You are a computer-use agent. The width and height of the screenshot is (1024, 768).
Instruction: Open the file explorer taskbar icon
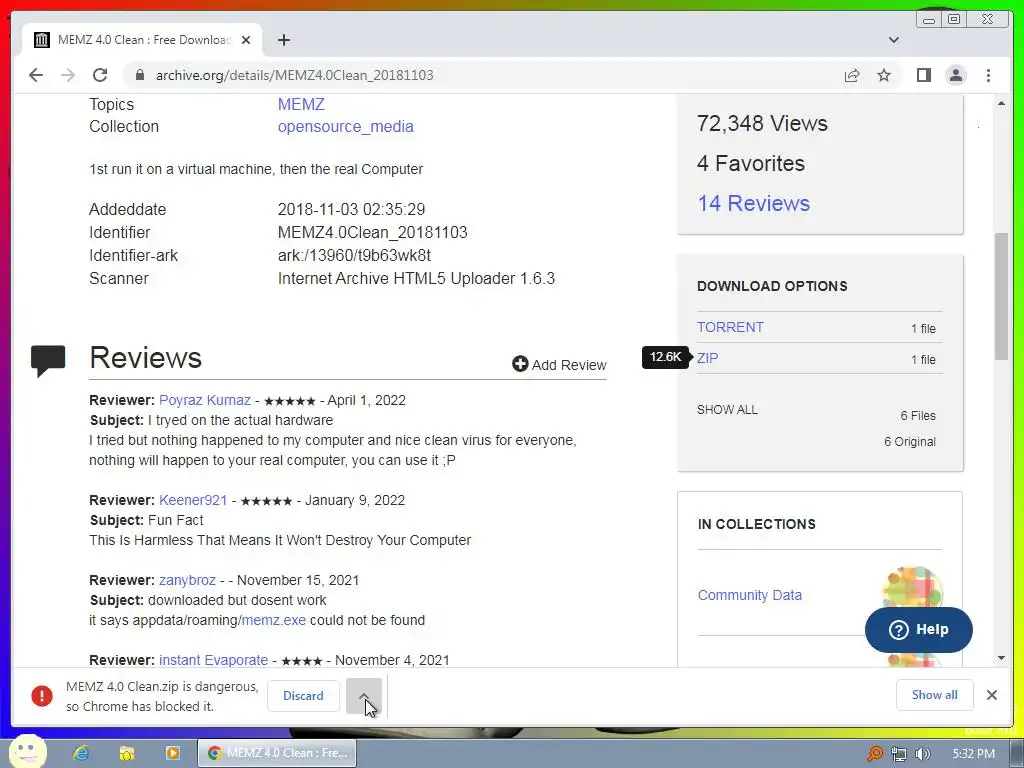[127, 753]
